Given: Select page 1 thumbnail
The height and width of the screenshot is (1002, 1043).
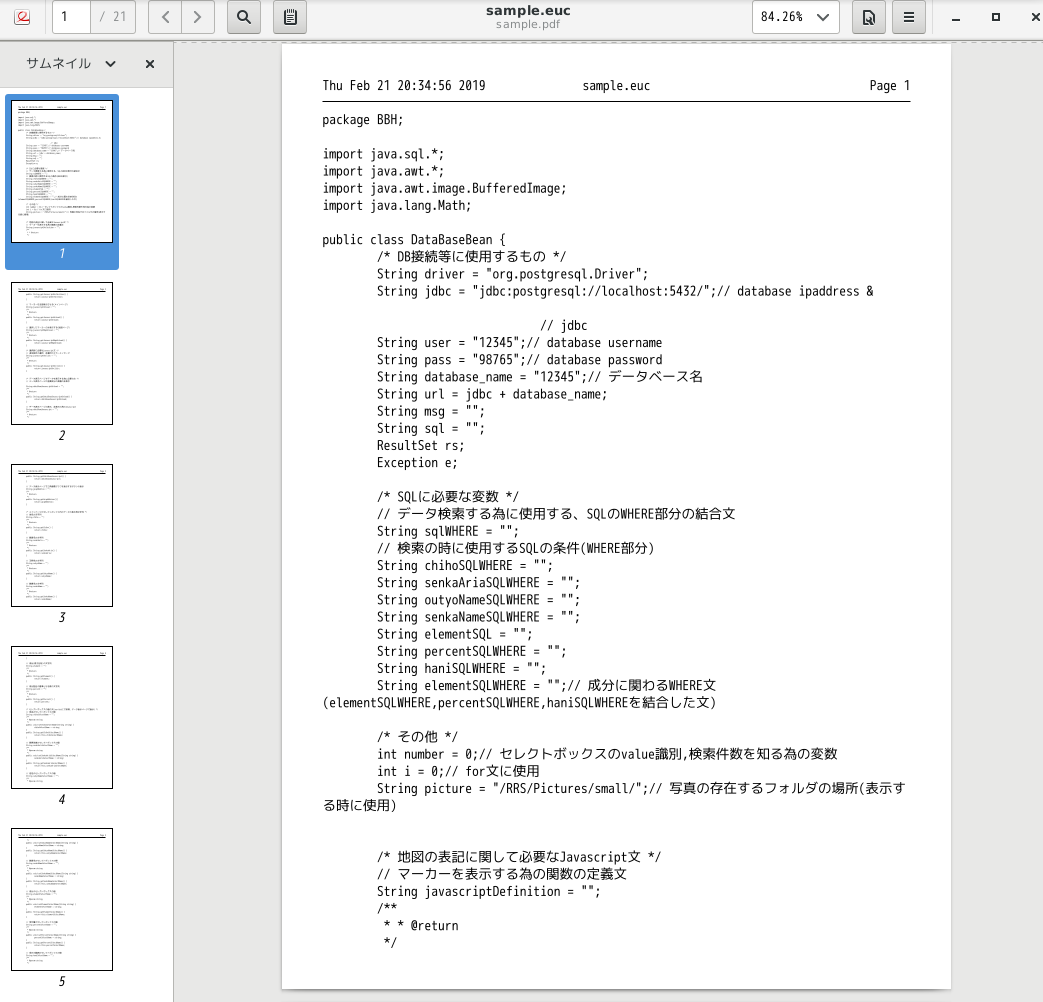Looking at the screenshot, I should click(x=62, y=172).
